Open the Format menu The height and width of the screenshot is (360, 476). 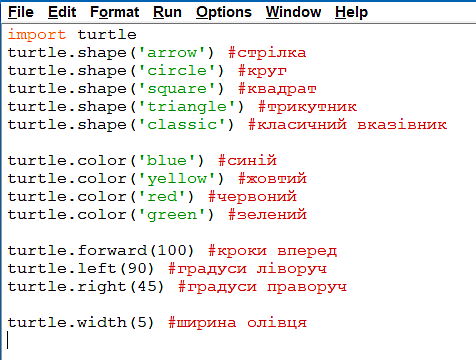(114, 12)
